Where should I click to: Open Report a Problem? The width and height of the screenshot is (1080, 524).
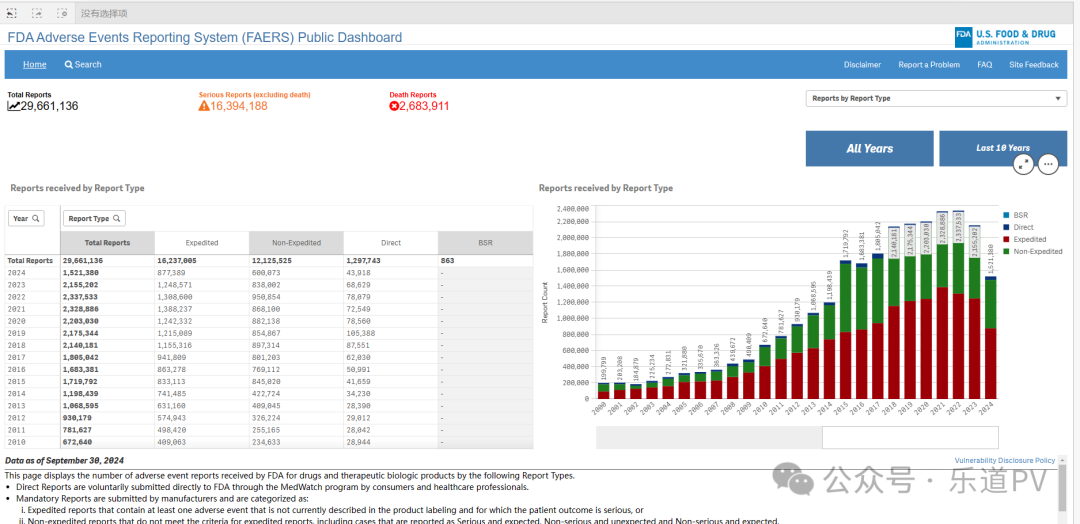coord(929,65)
